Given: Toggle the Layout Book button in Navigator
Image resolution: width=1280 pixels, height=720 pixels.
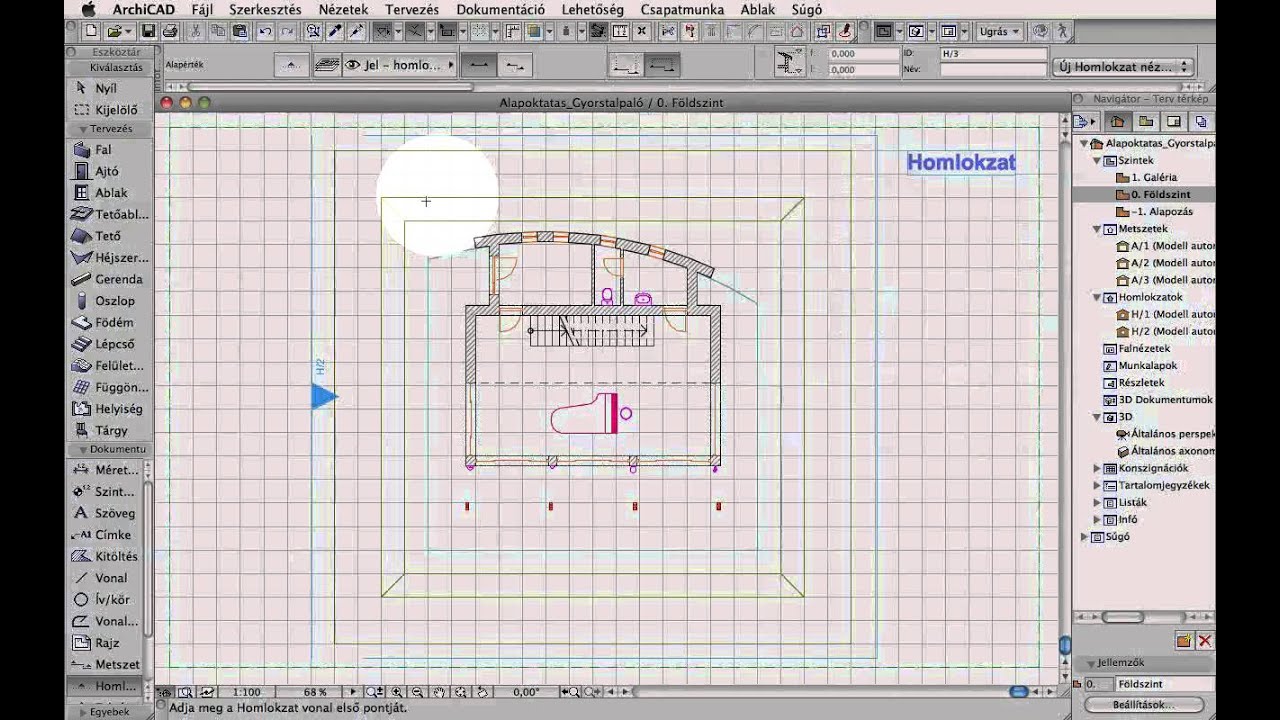Looking at the screenshot, I should point(1173,121).
